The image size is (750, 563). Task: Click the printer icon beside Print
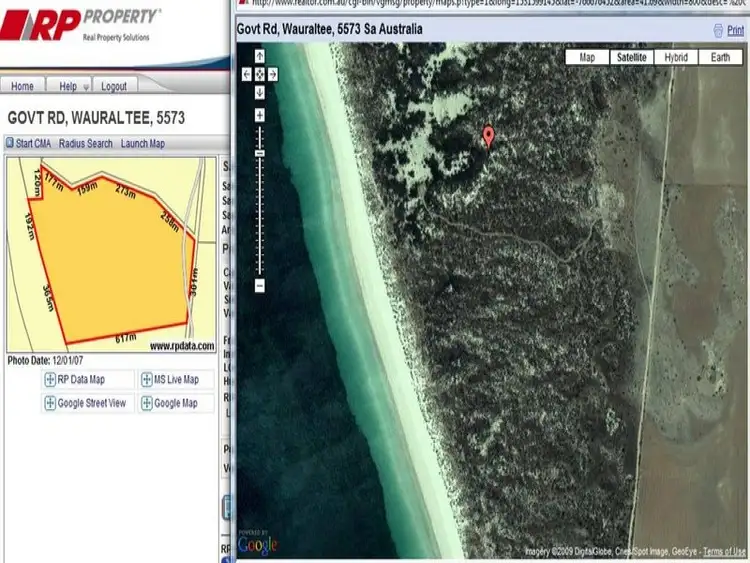718,31
